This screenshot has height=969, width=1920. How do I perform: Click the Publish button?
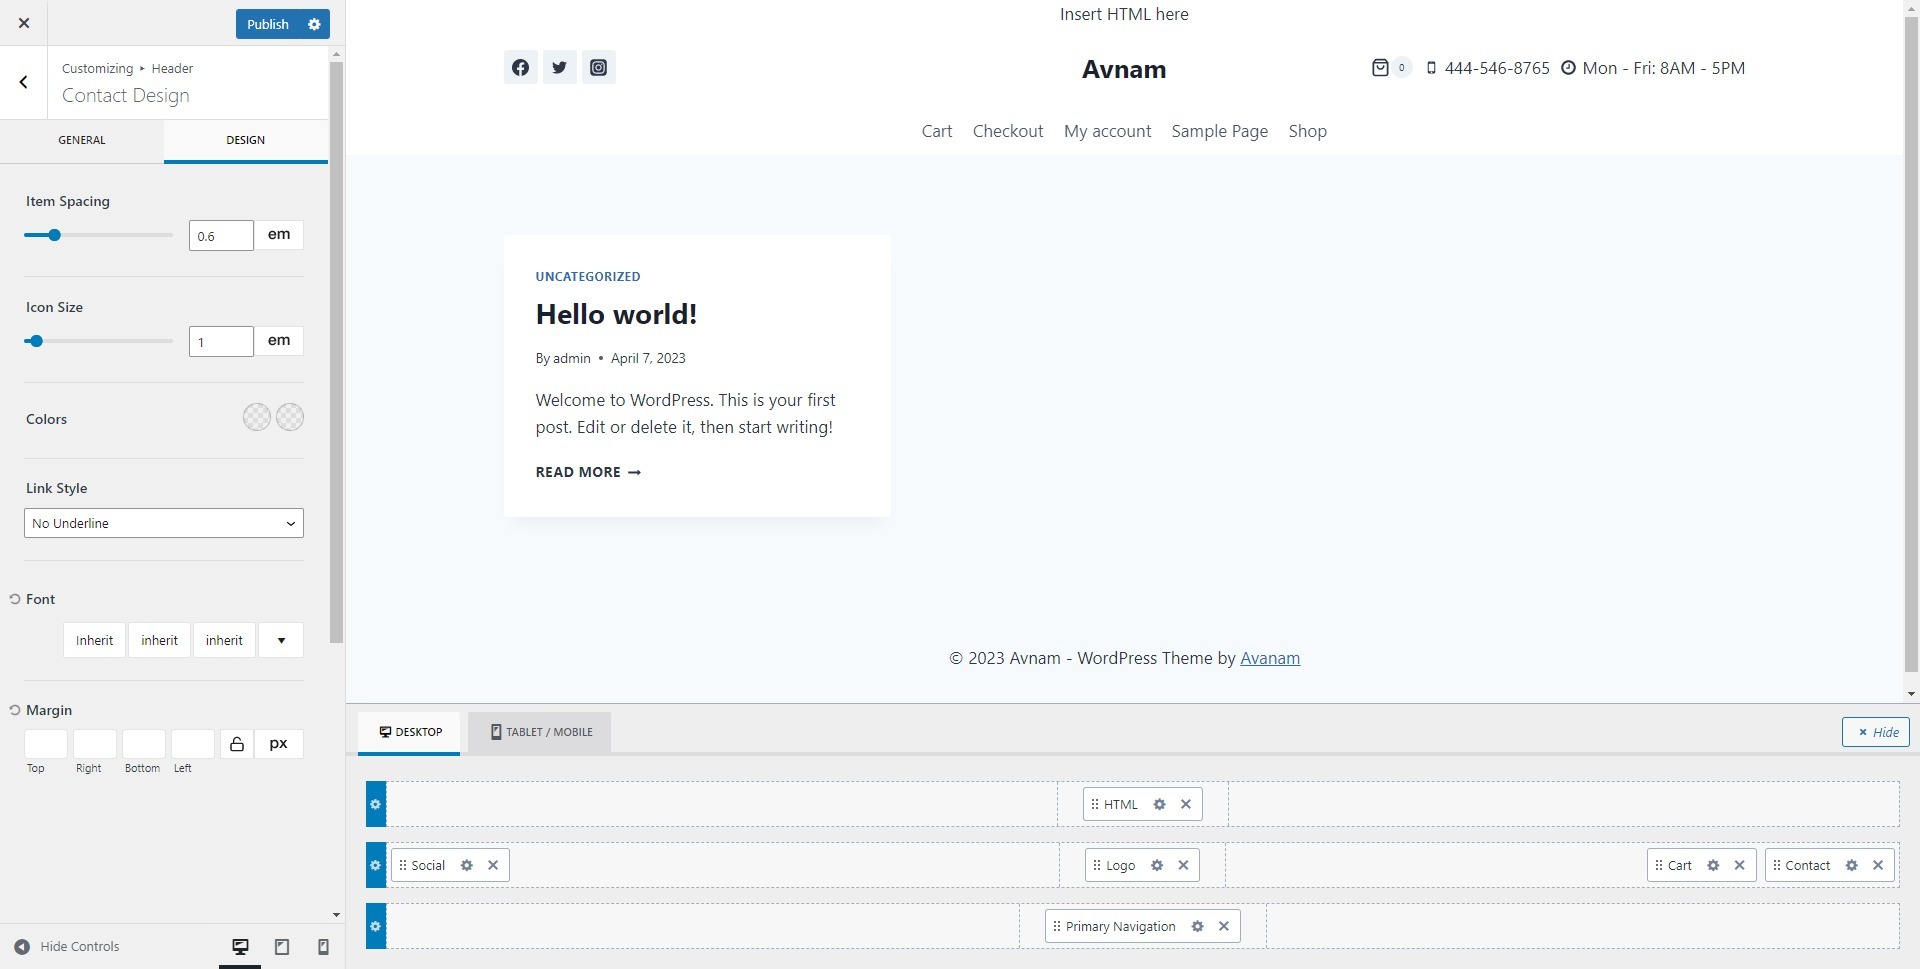268,24
